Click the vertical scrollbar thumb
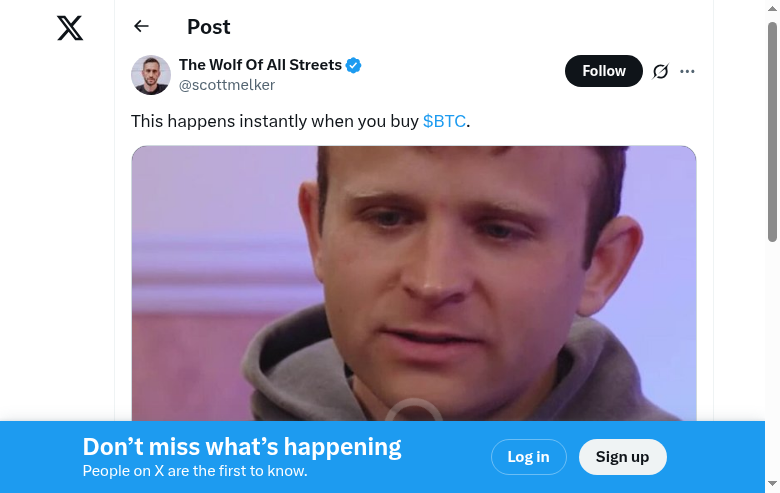780x493 pixels. click(772, 130)
